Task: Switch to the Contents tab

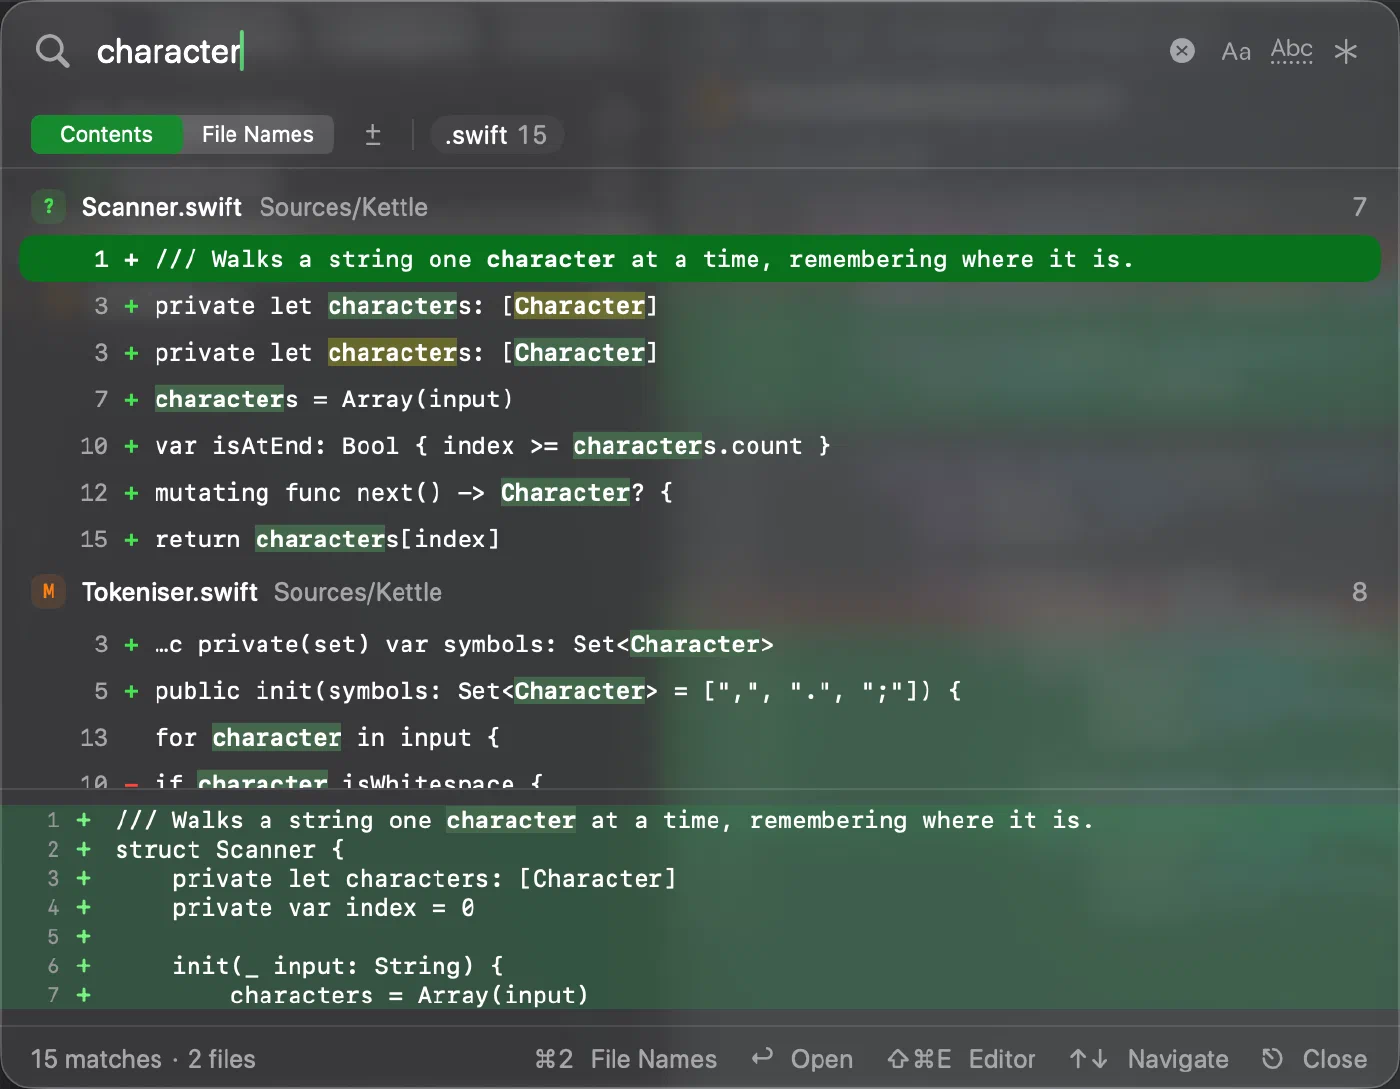Action: pyautogui.click(x=107, y=134)
